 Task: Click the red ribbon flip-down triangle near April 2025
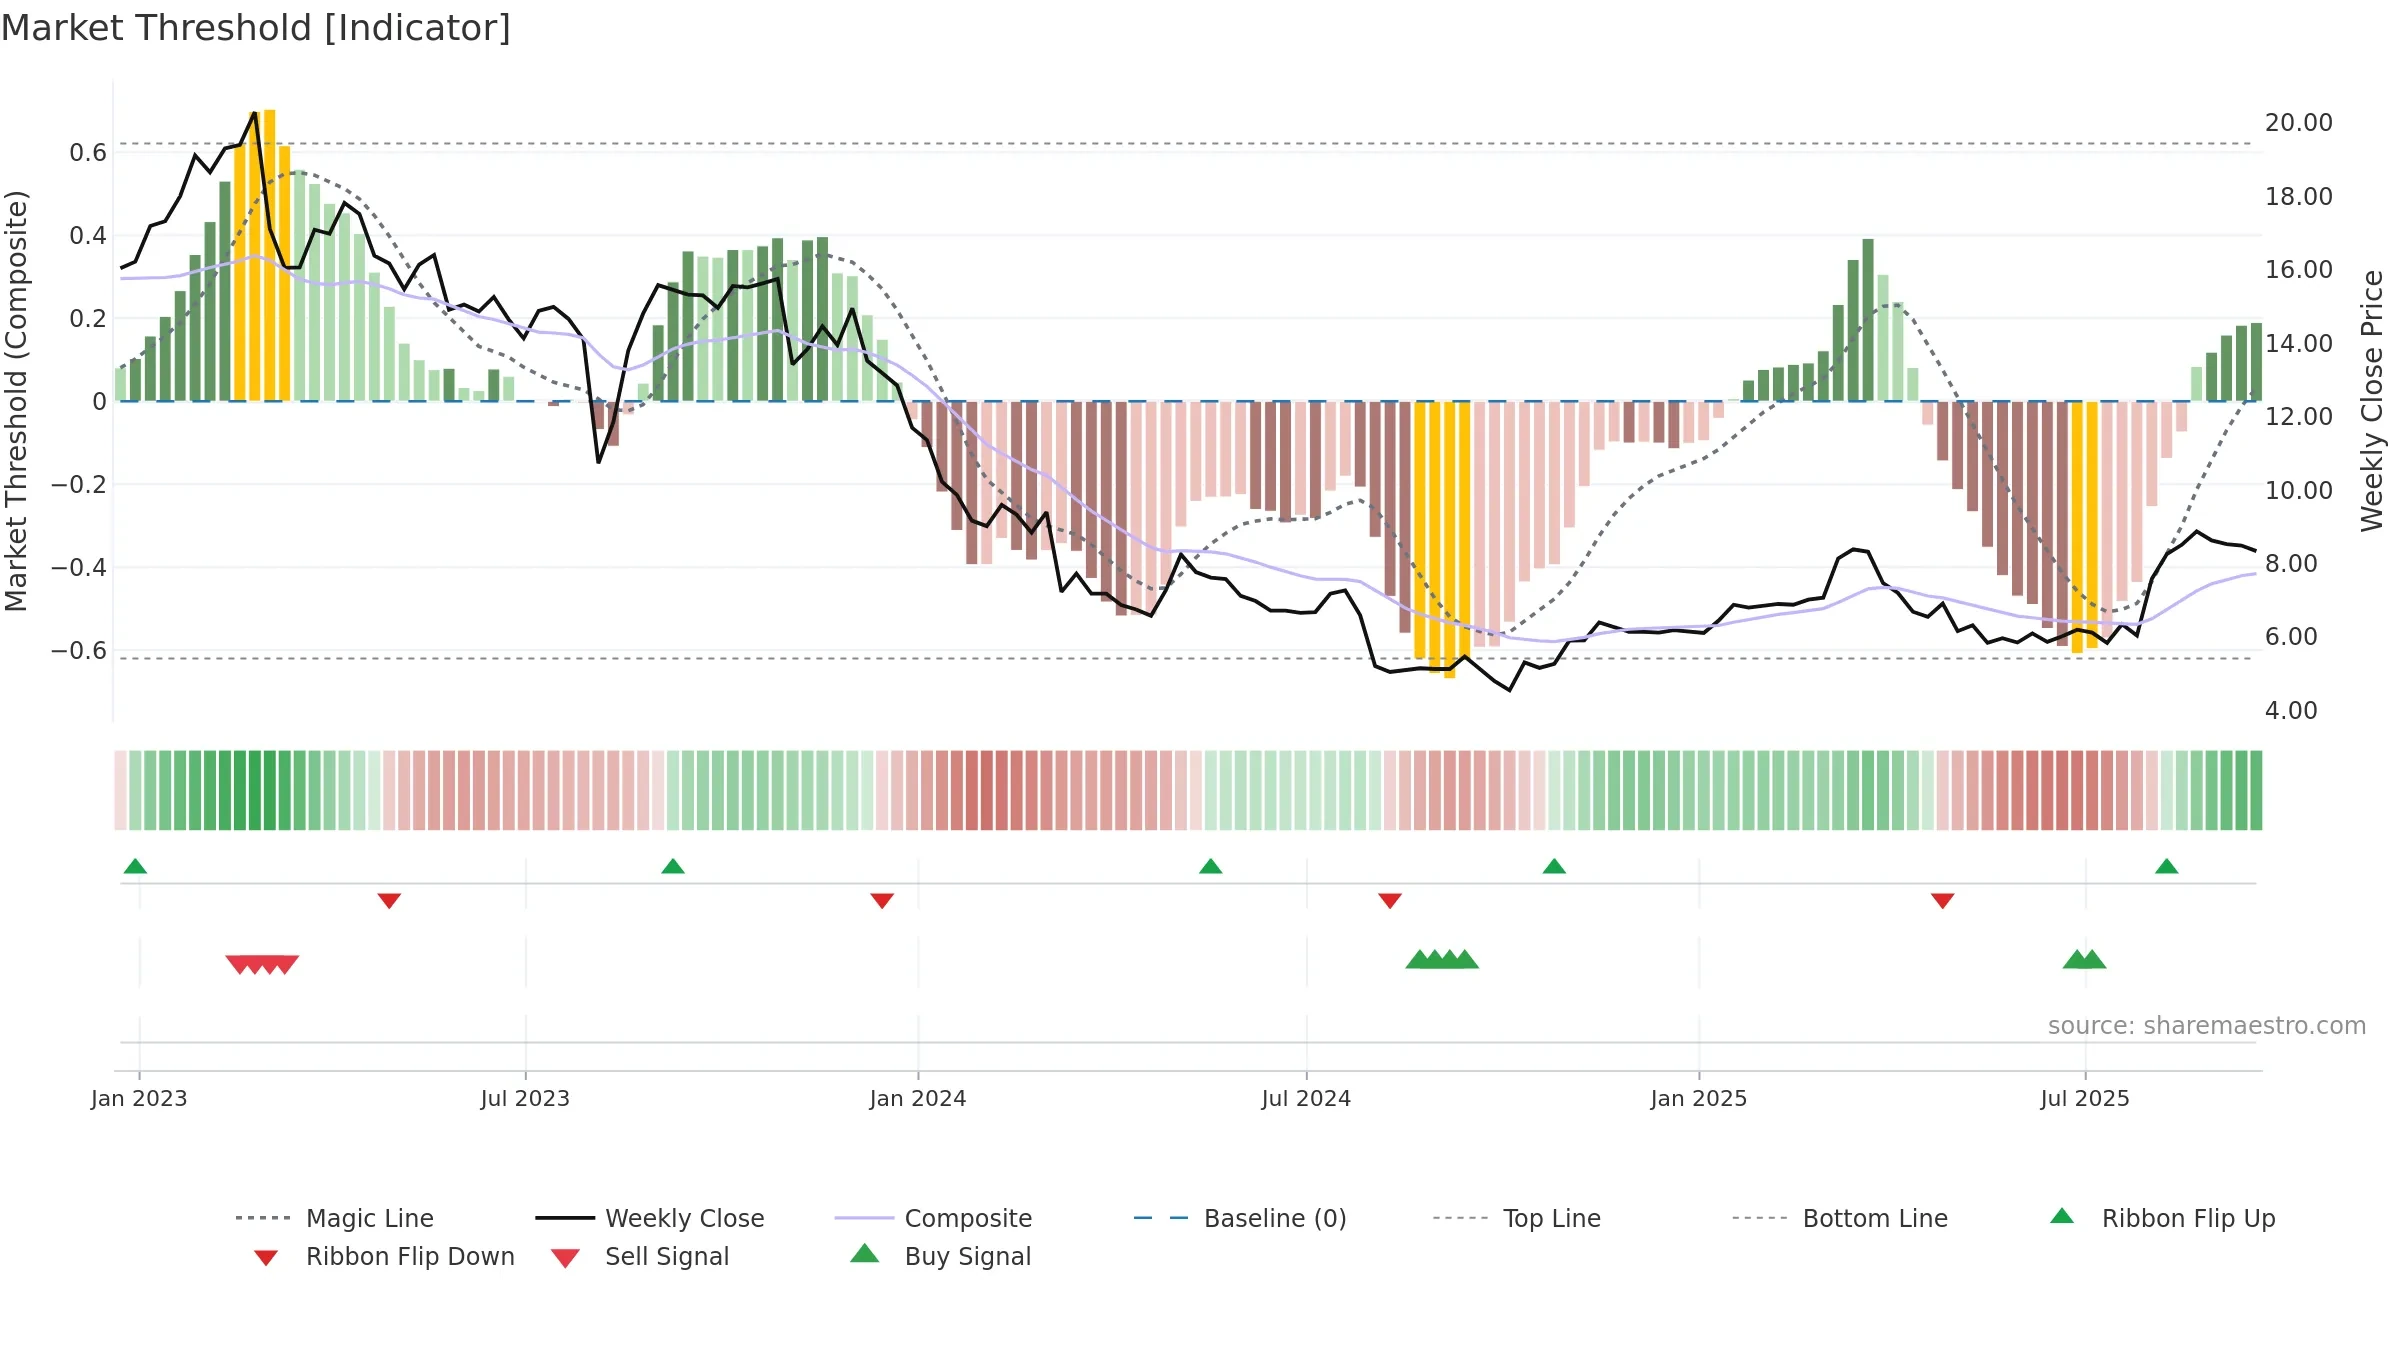[x=1943, y=901]
